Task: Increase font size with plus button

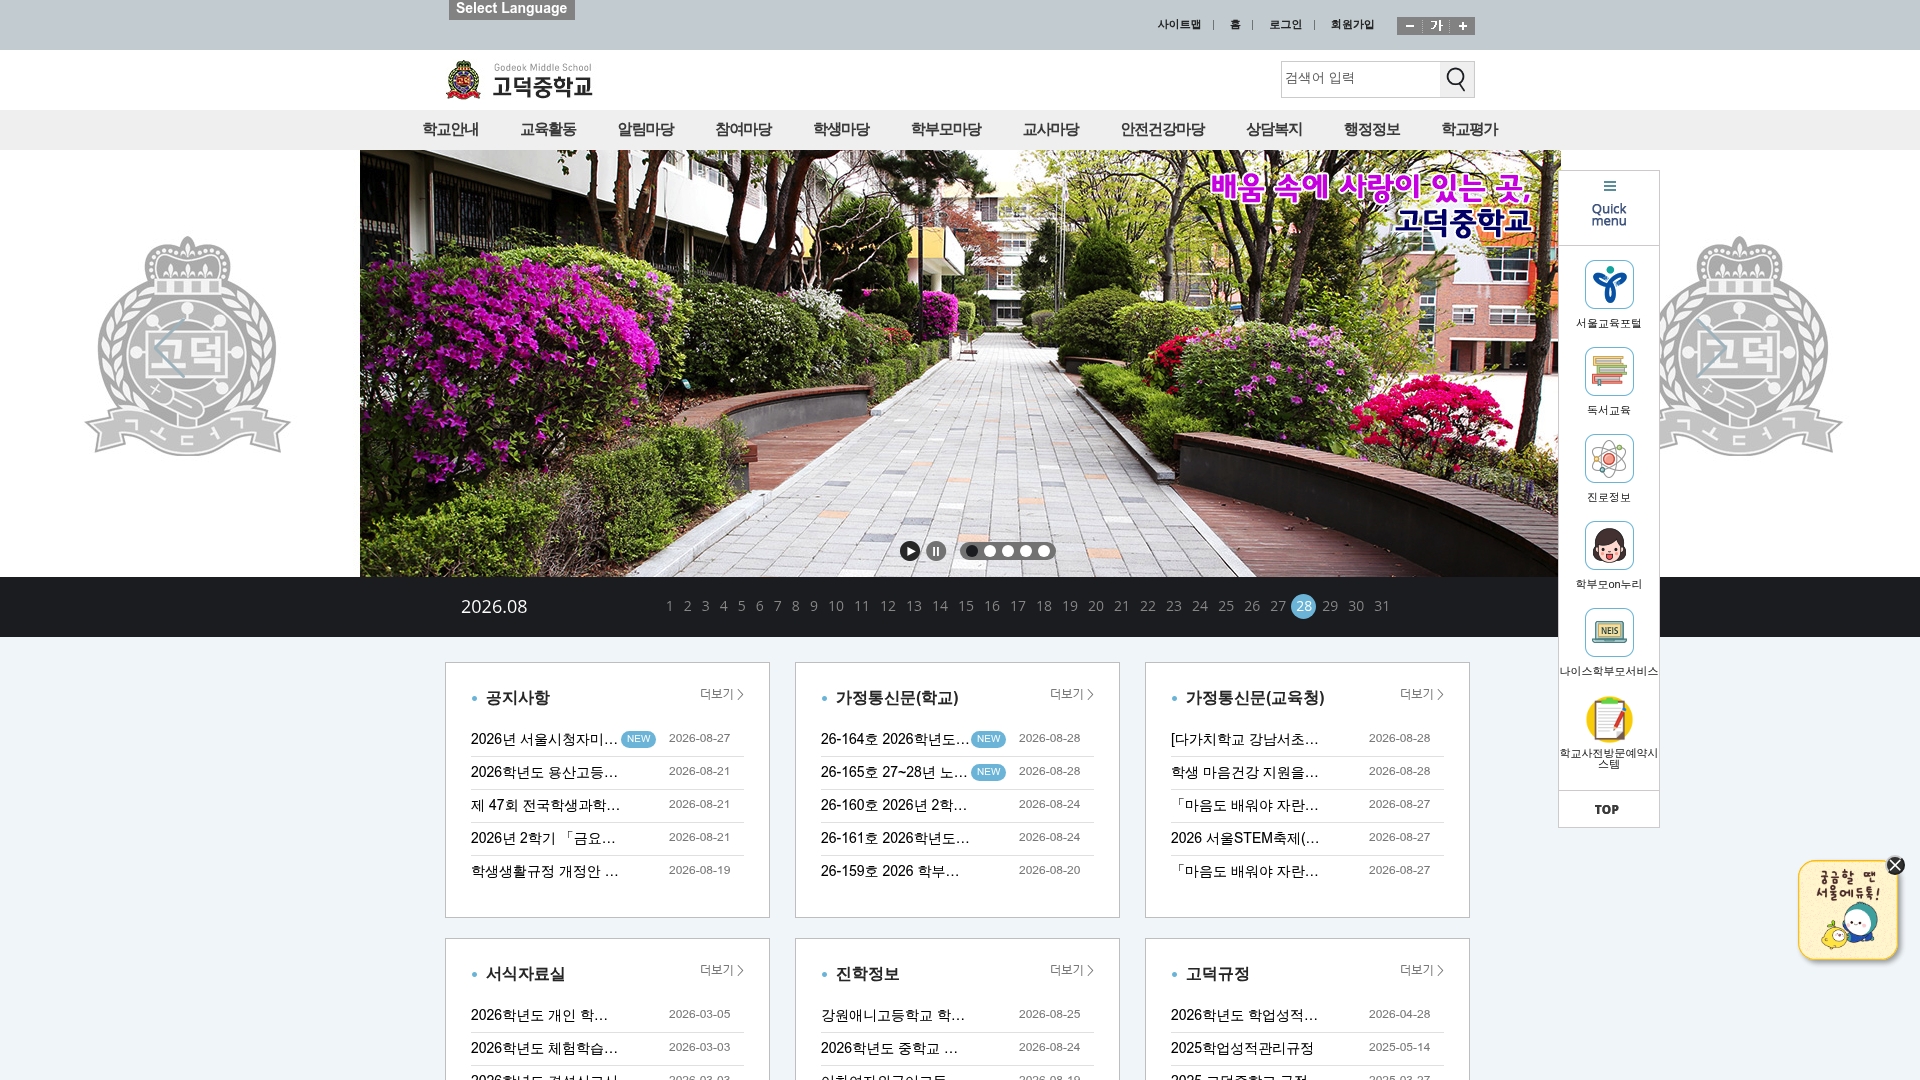Action: [x=1463, y=26]
